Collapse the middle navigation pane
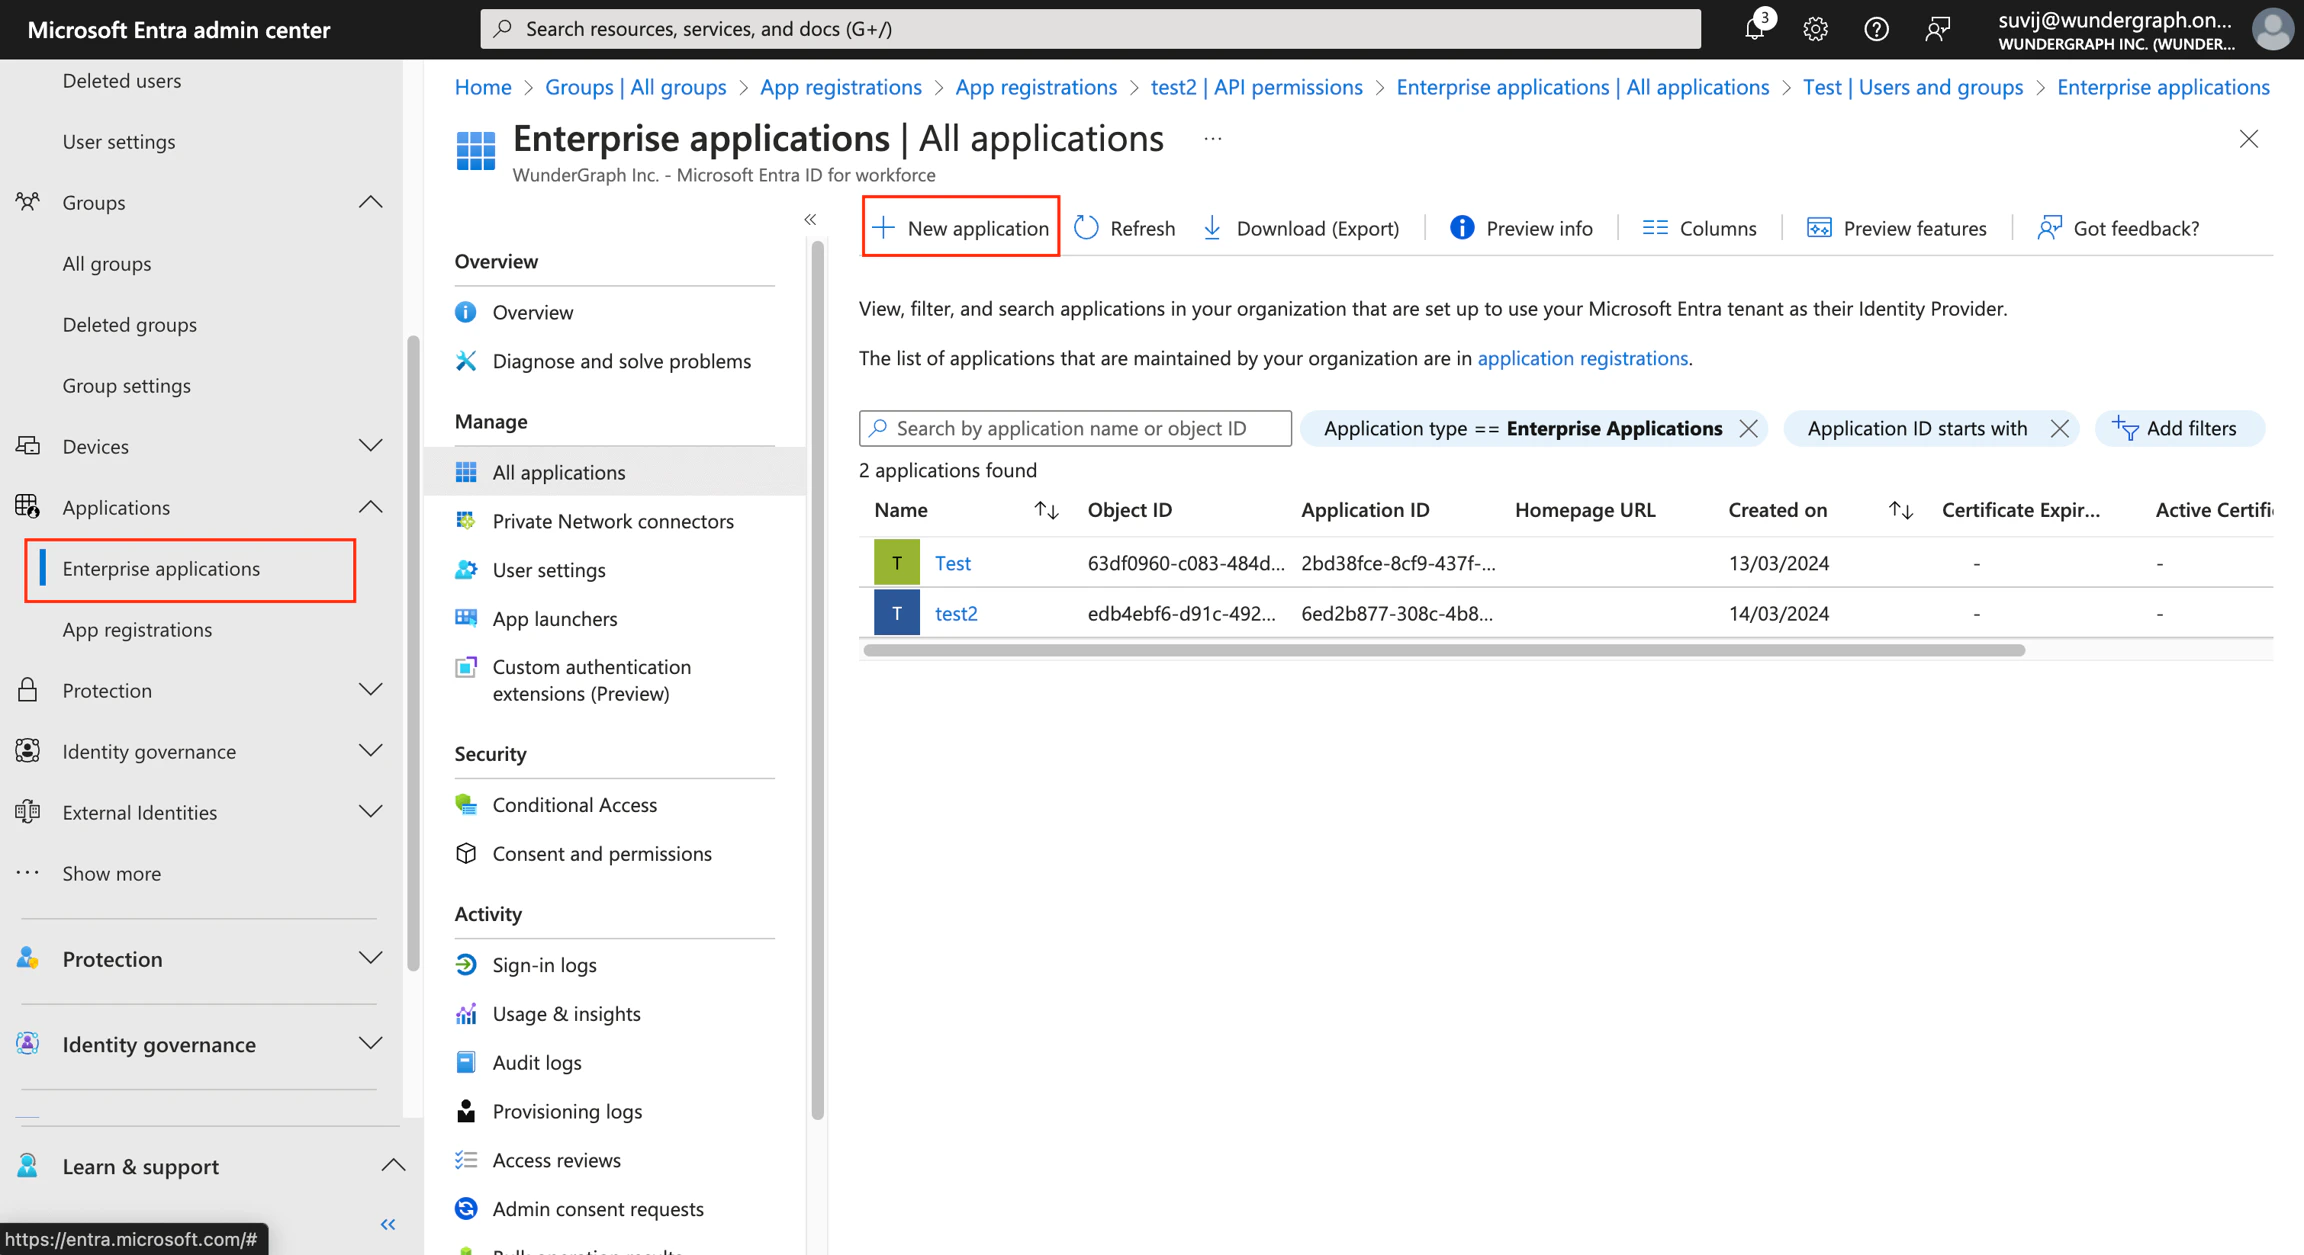The image size is (2304, 1255). 810,219
